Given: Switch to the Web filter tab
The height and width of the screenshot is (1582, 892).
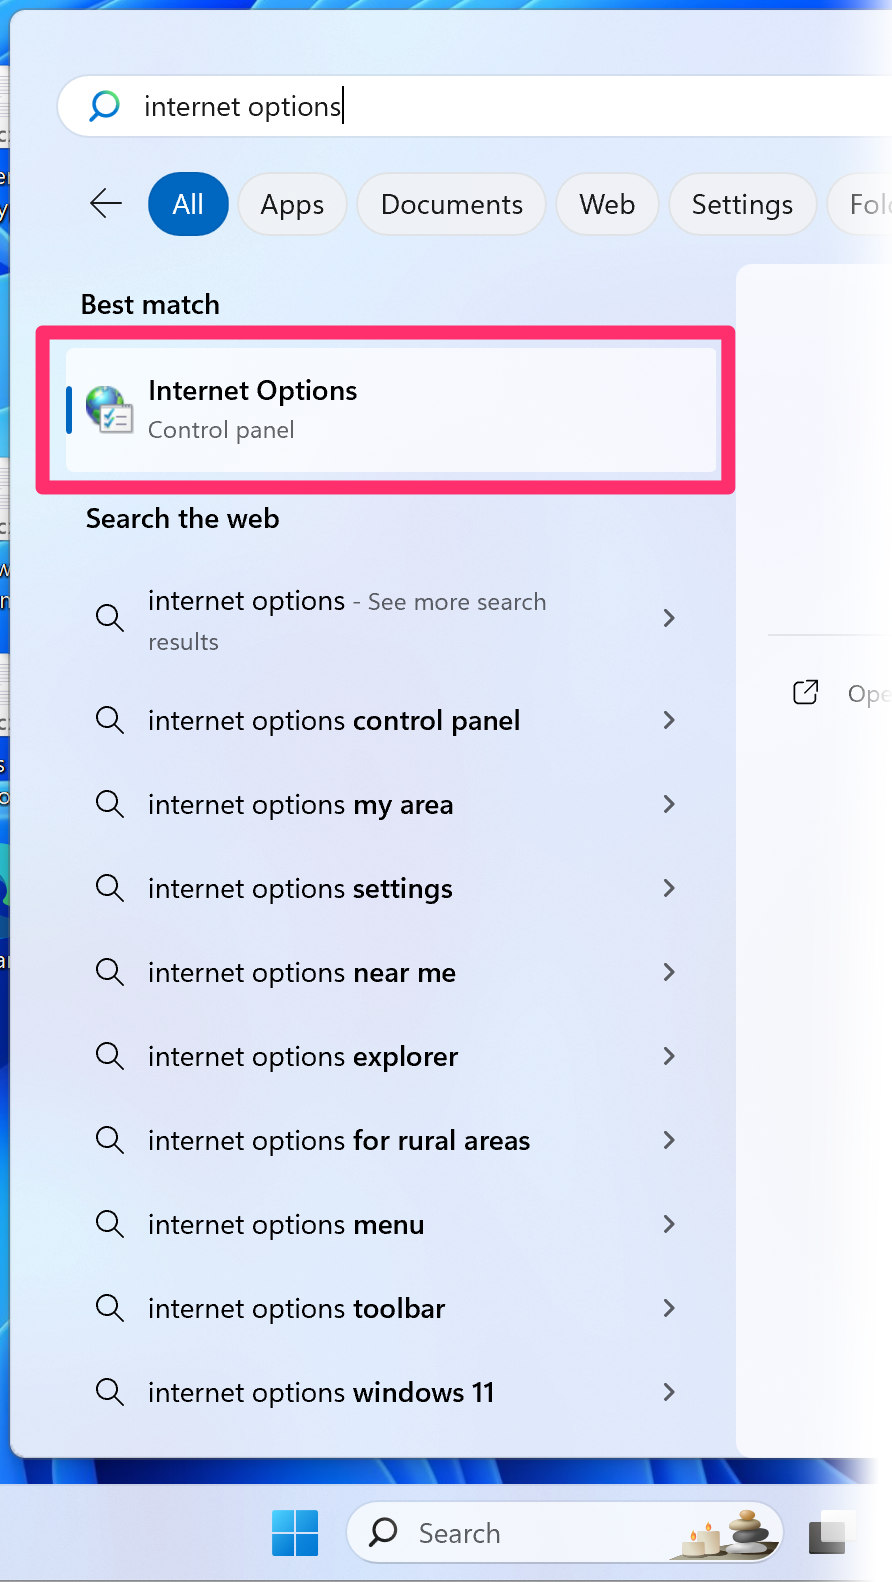Looking at the screenshot, I should pyautogui.click(x=607, y=204).
